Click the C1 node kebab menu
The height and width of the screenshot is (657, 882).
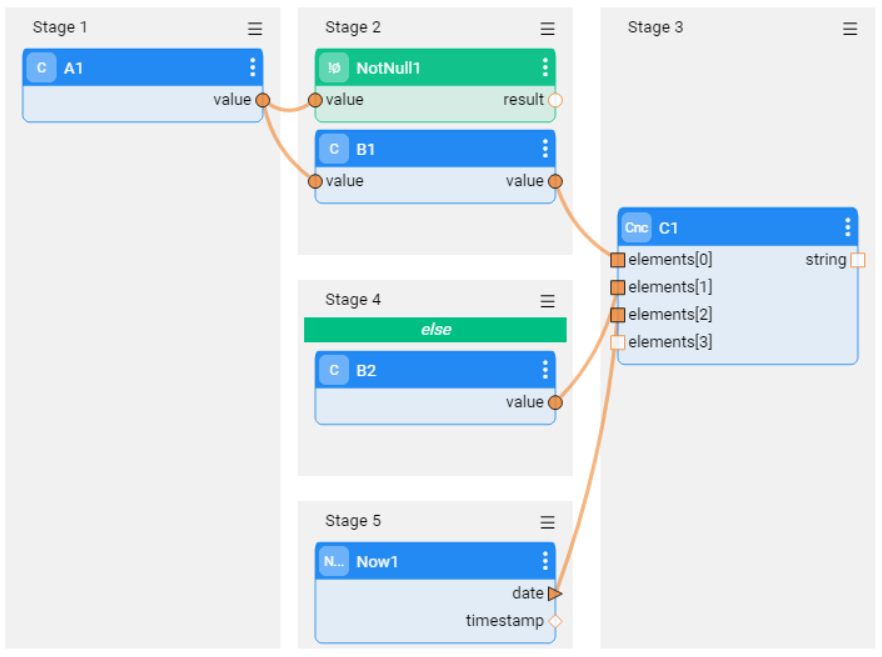pos(848,227)
